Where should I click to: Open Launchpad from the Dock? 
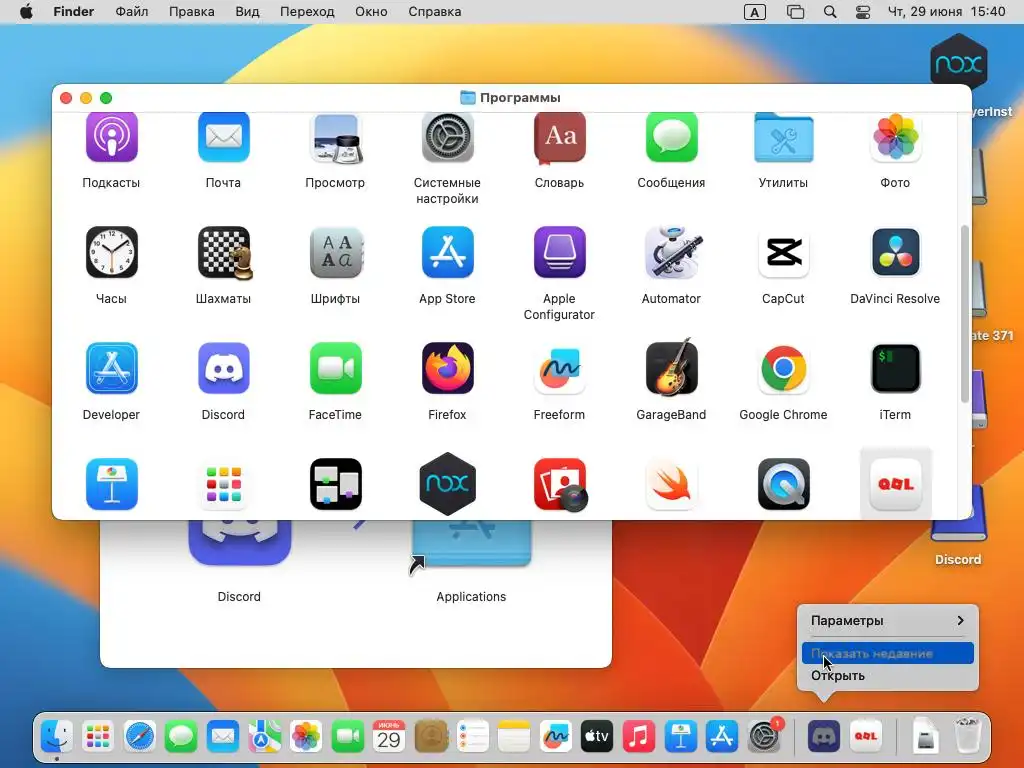point(98,737)
